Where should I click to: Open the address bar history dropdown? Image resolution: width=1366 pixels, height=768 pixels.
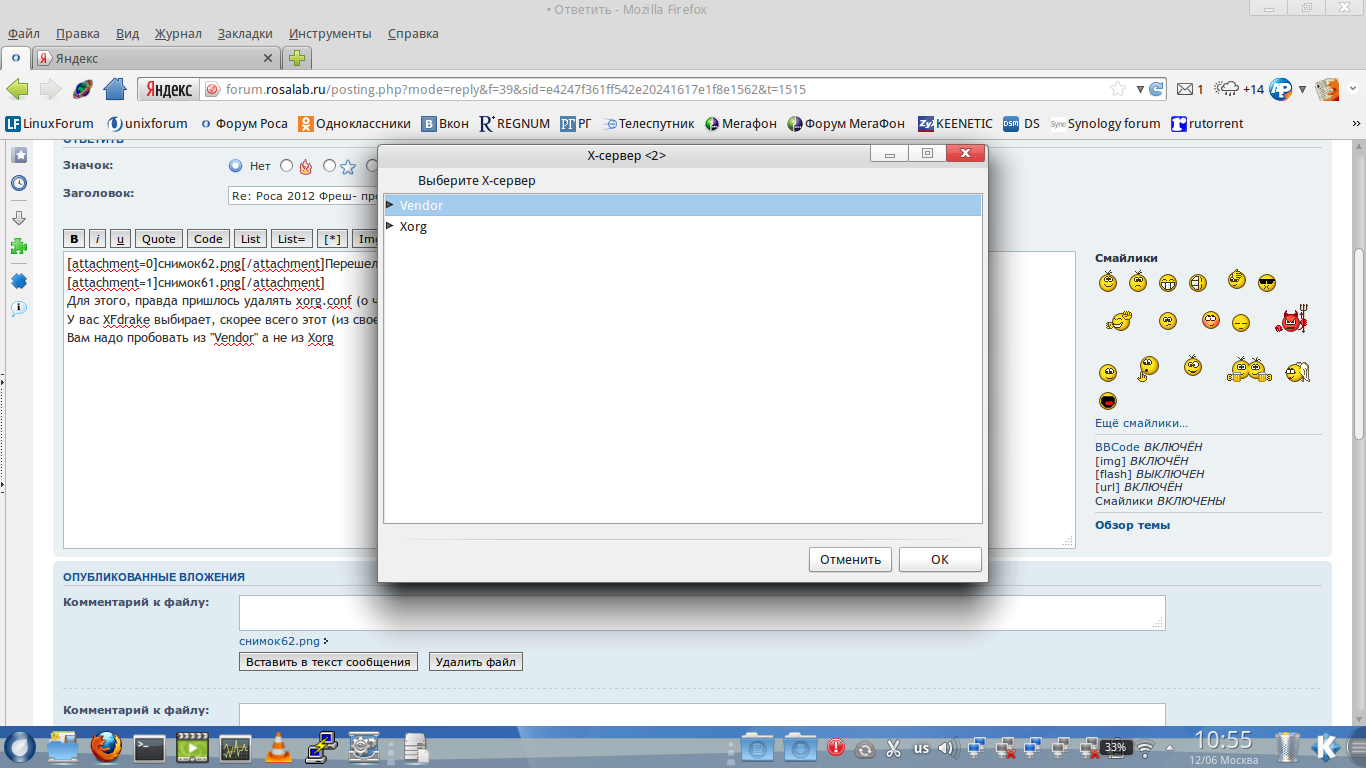1141,89
